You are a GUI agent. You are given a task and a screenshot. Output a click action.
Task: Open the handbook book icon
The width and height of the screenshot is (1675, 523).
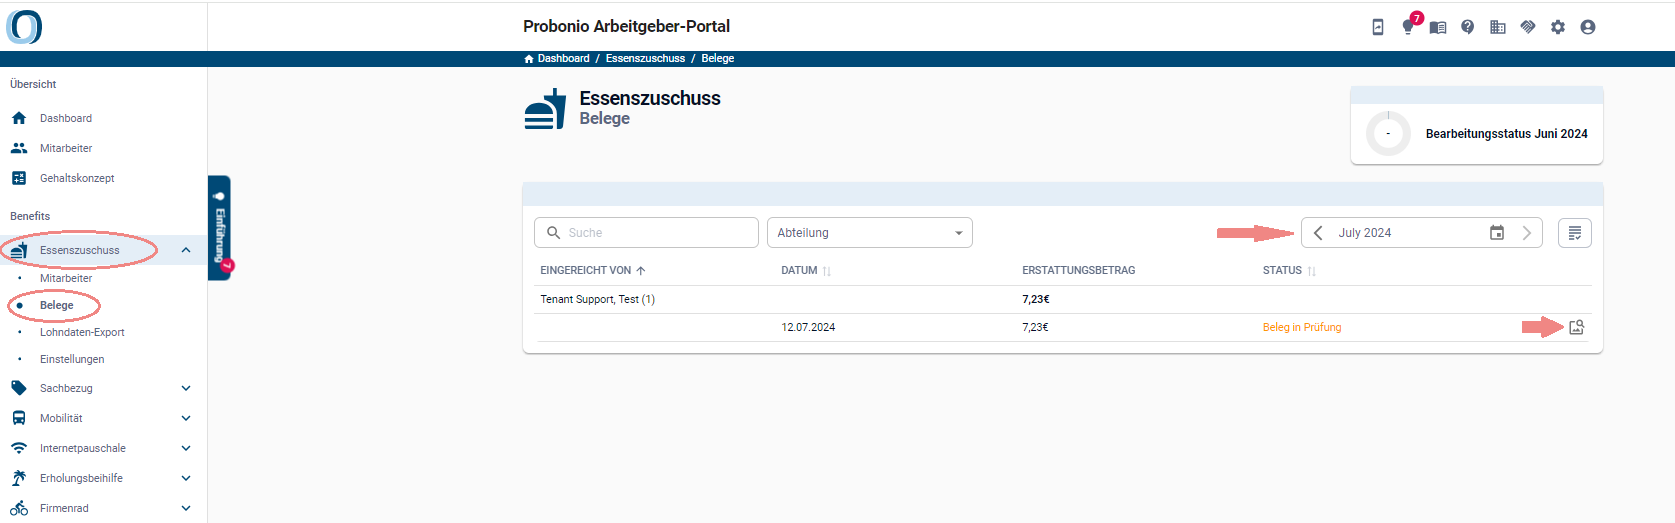pos(1438,27)
